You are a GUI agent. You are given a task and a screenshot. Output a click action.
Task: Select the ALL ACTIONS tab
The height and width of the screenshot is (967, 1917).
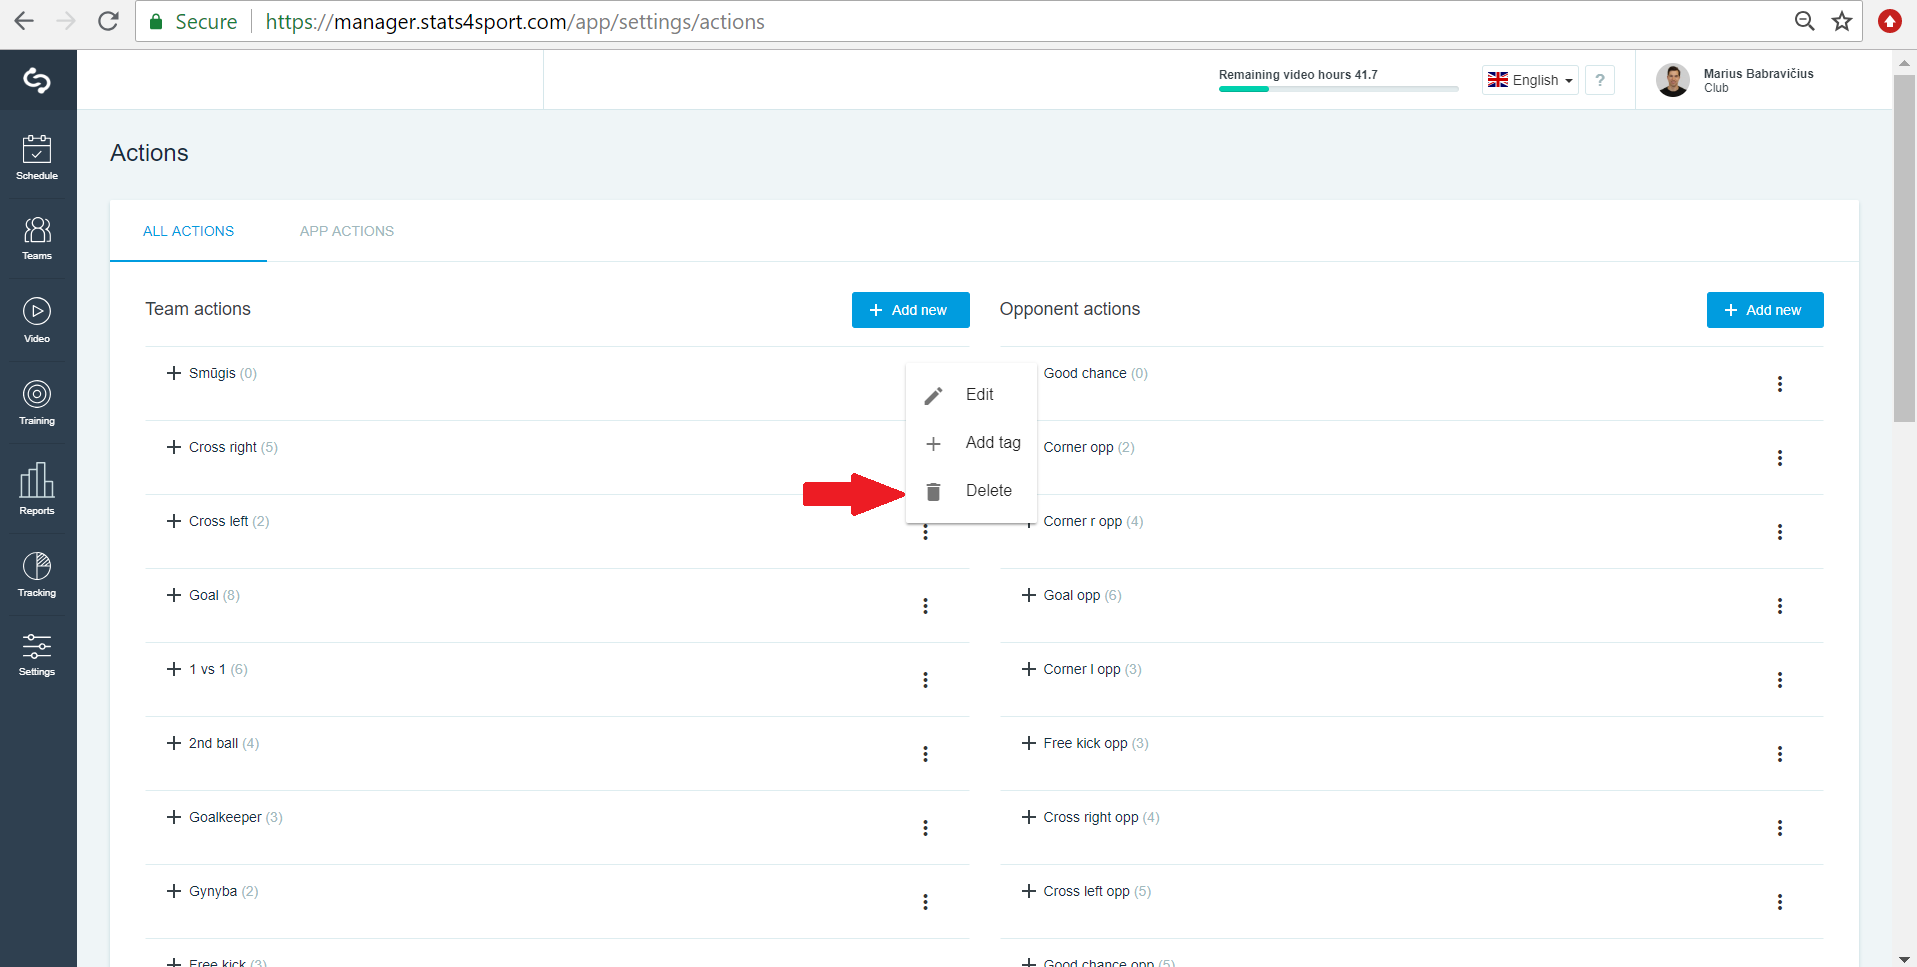tap(188, 231)
